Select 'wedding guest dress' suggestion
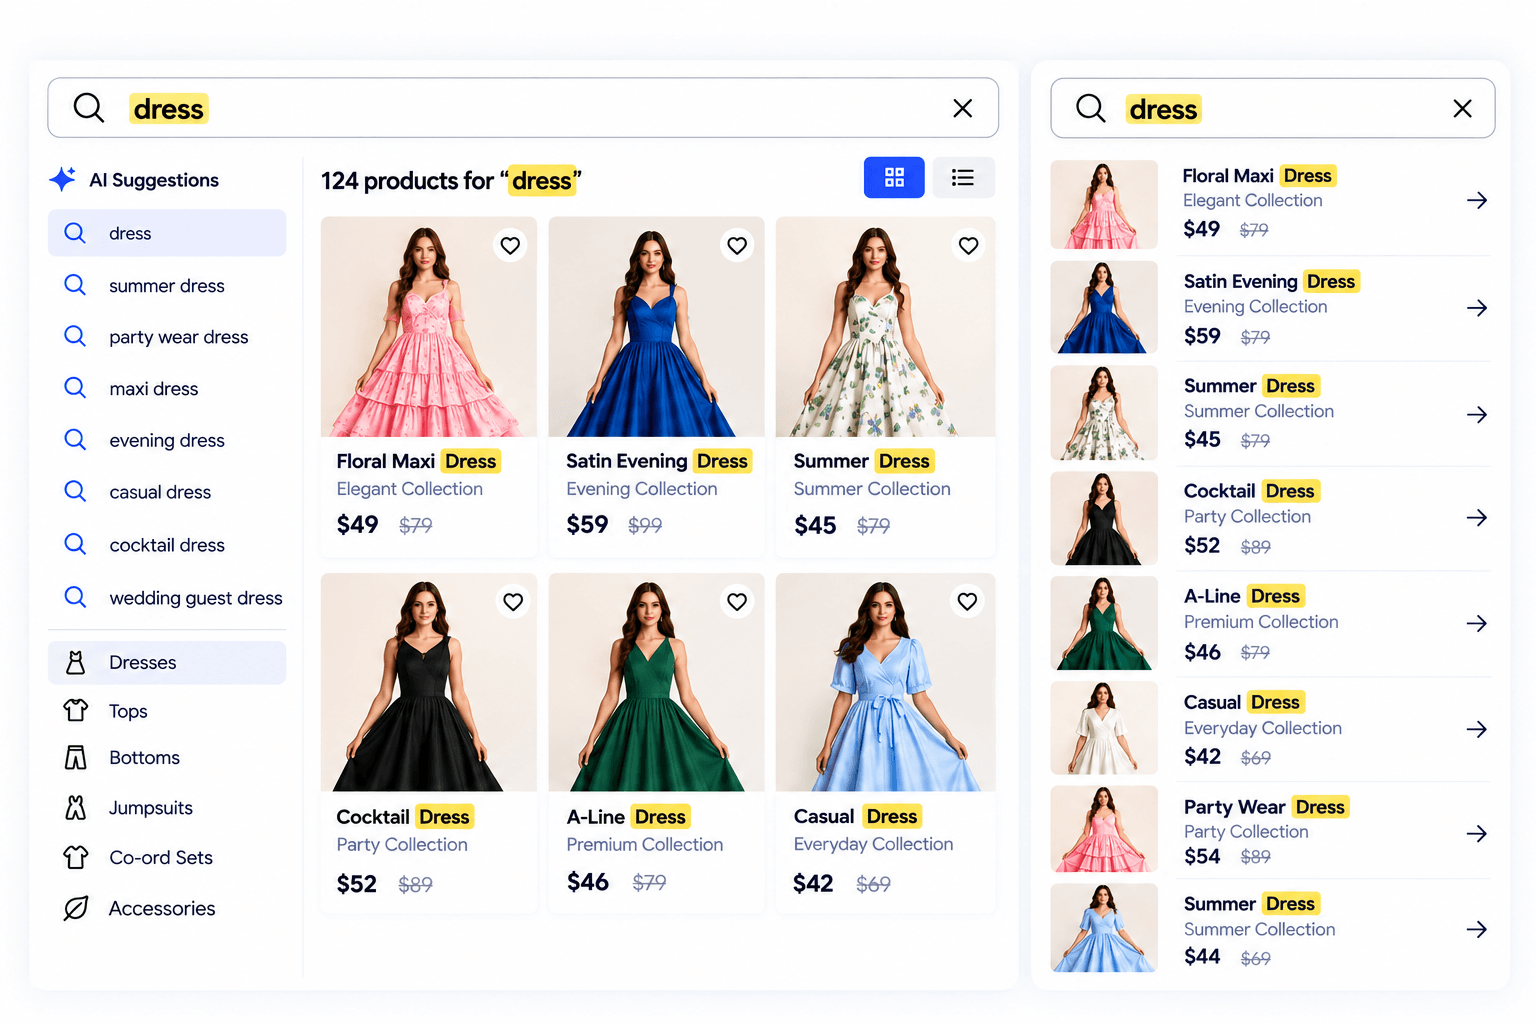The height and width of the screenshot is (1024, 1536). (167, 598)
